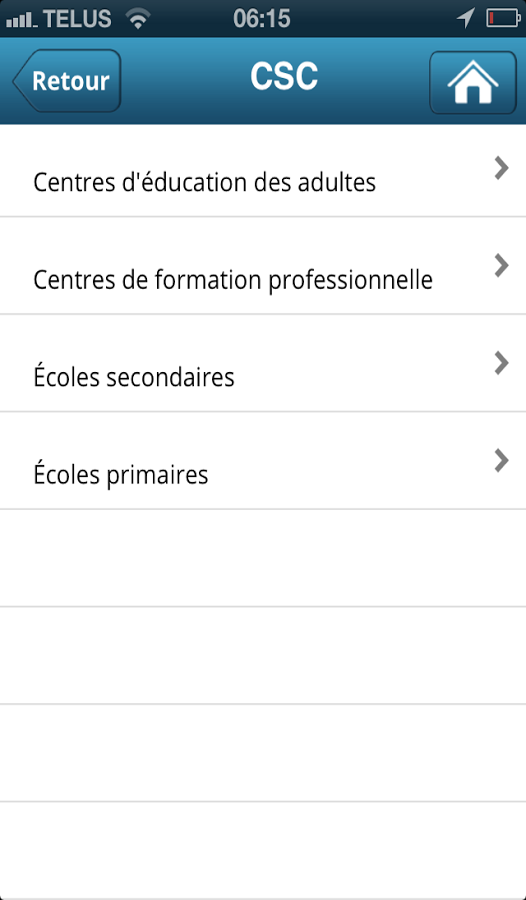Tap the battery icon in status bar
This screenshot has height=900, width=526.
click(503, 18)
